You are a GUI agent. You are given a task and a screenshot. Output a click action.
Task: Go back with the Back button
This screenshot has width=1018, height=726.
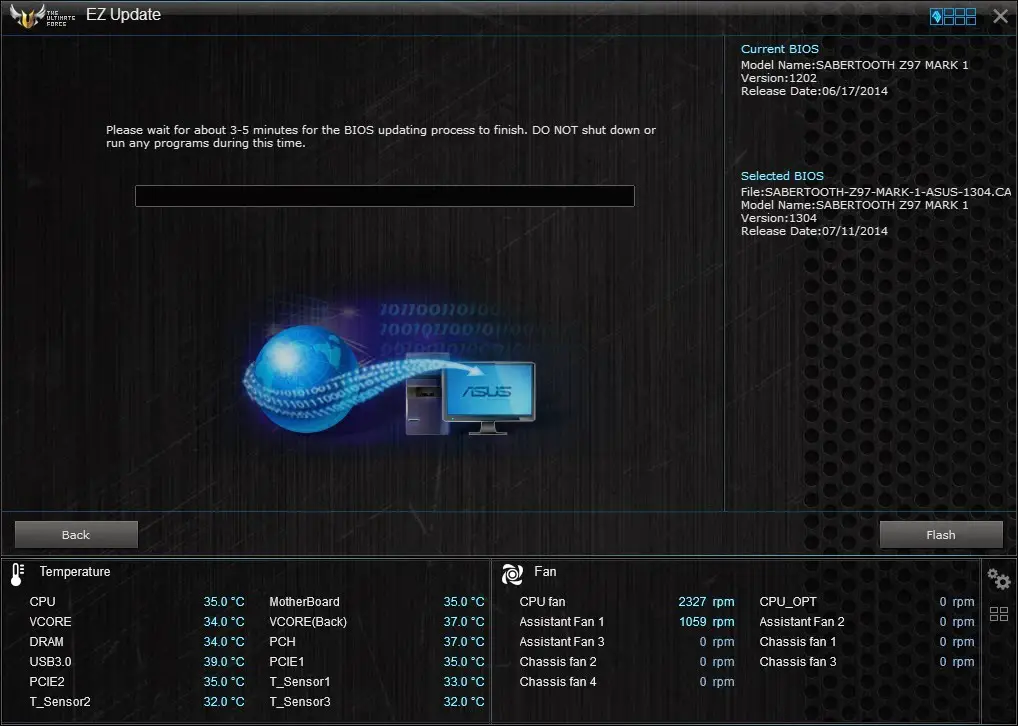(76, 534)
